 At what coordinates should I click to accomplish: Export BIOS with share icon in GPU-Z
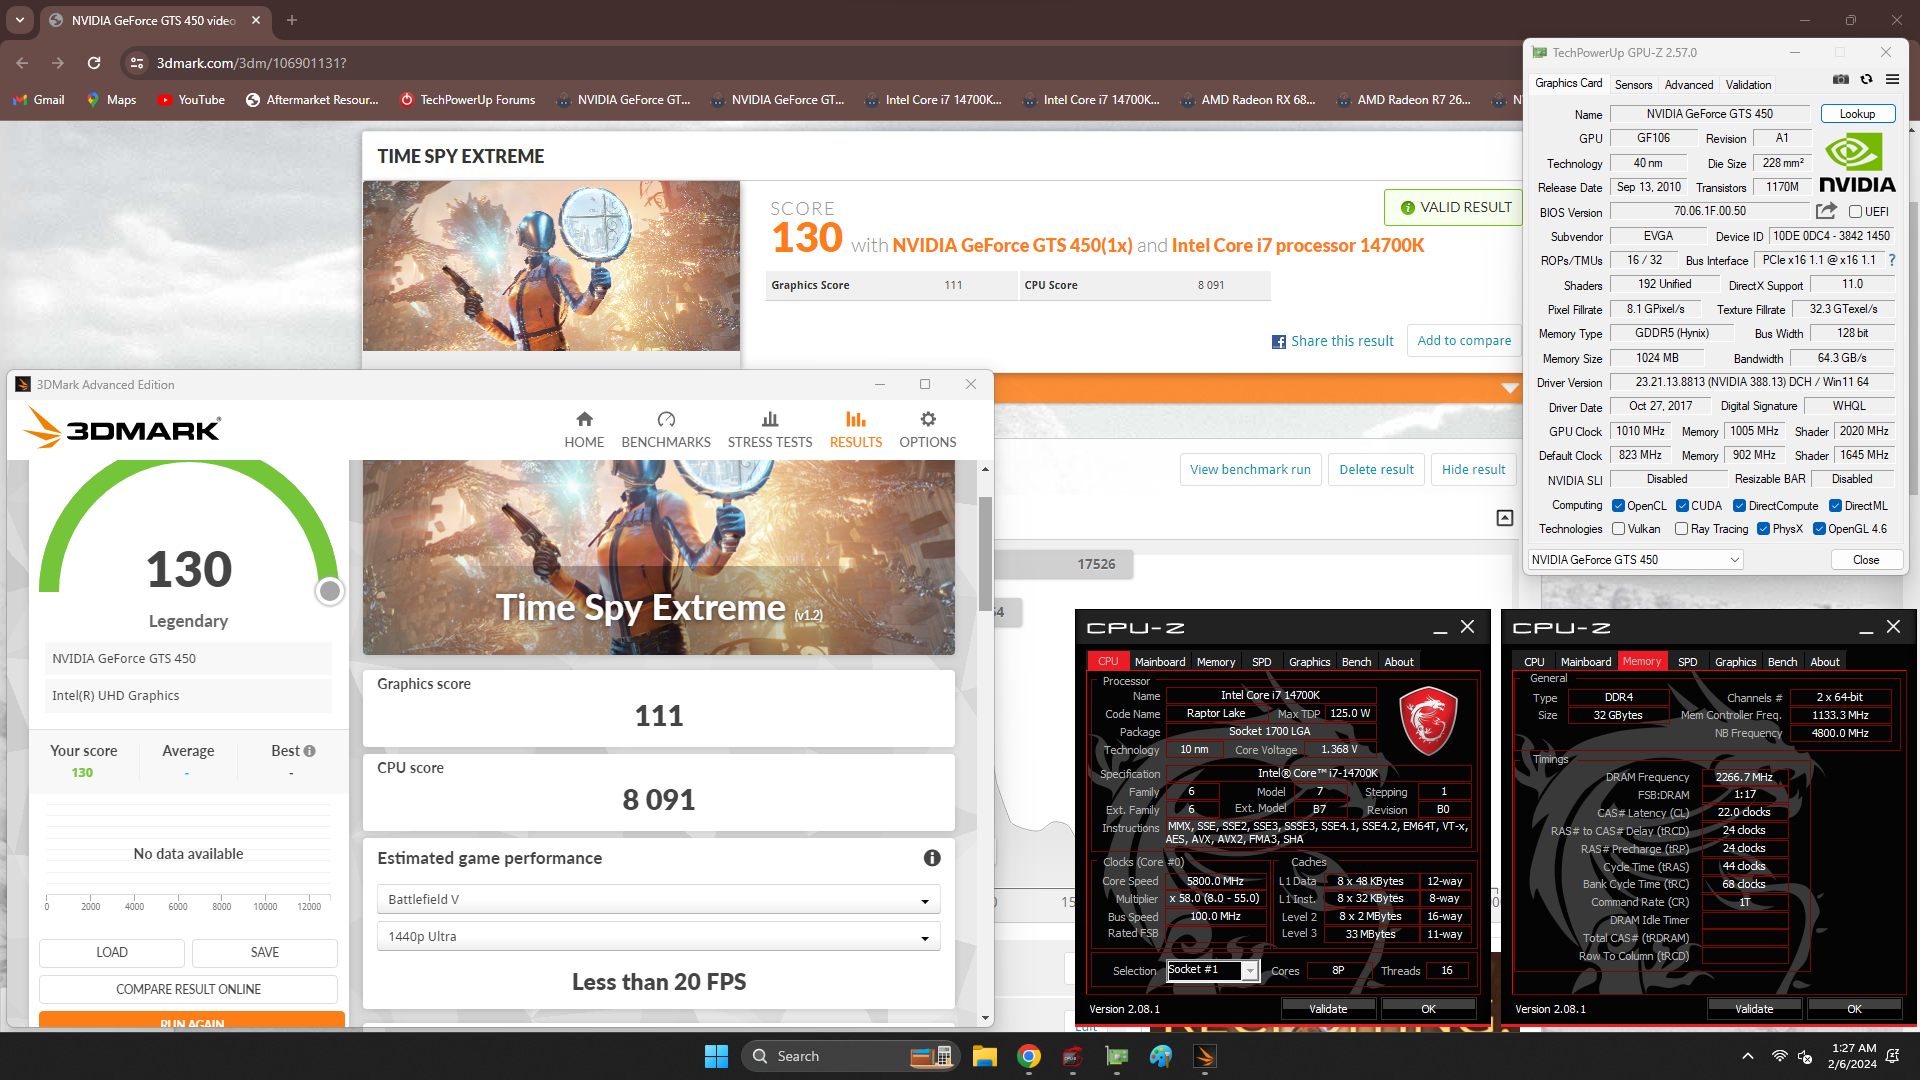(x=1826, y=211)
